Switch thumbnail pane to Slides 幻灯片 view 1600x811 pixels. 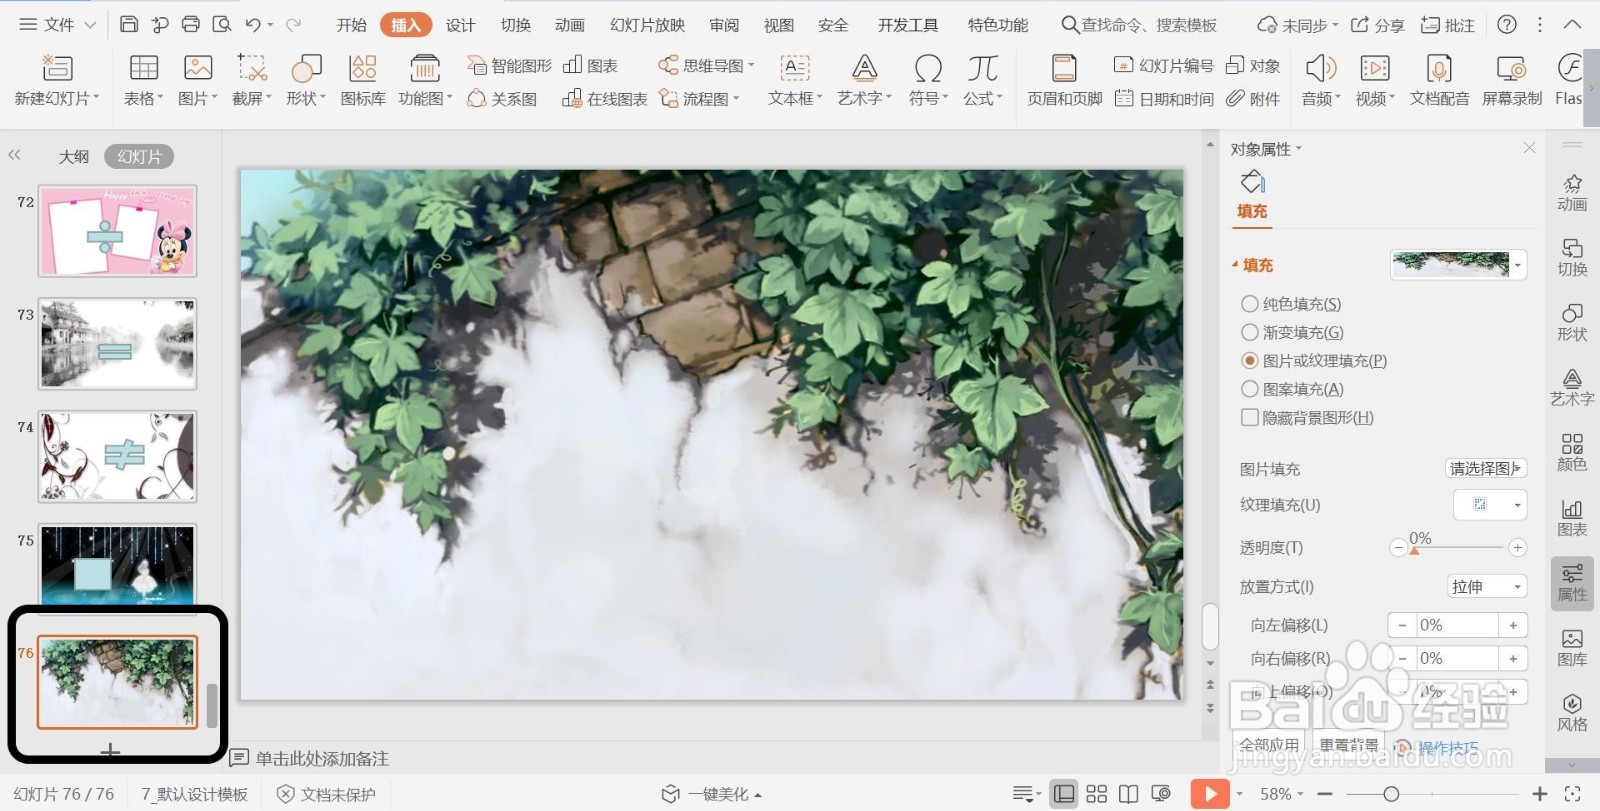(x=139, y=156)
